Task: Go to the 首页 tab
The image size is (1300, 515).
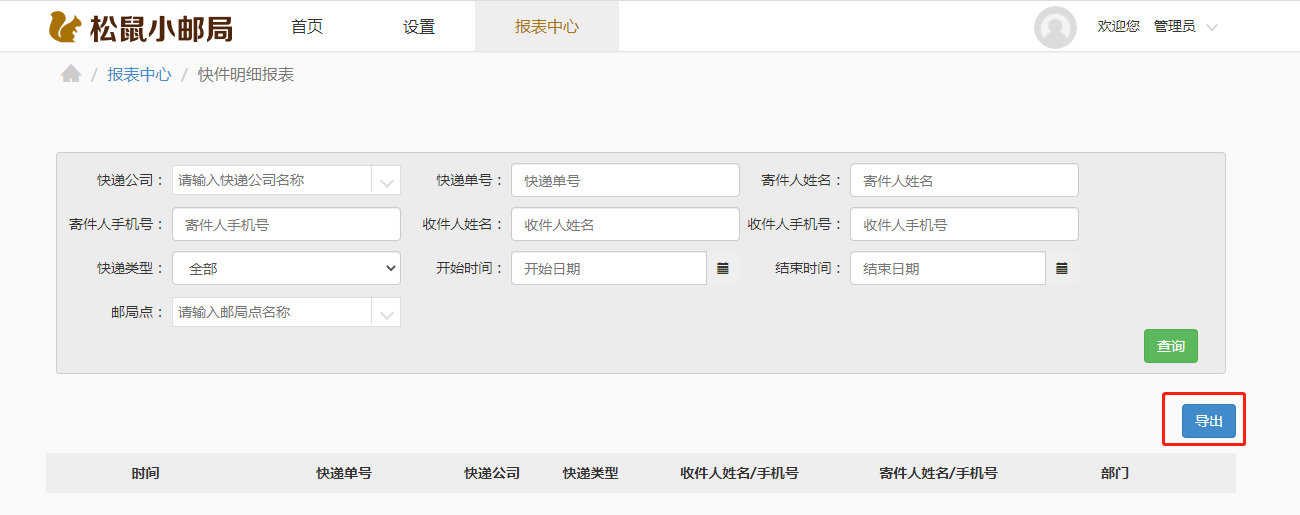Action: (x=307, y=27)
